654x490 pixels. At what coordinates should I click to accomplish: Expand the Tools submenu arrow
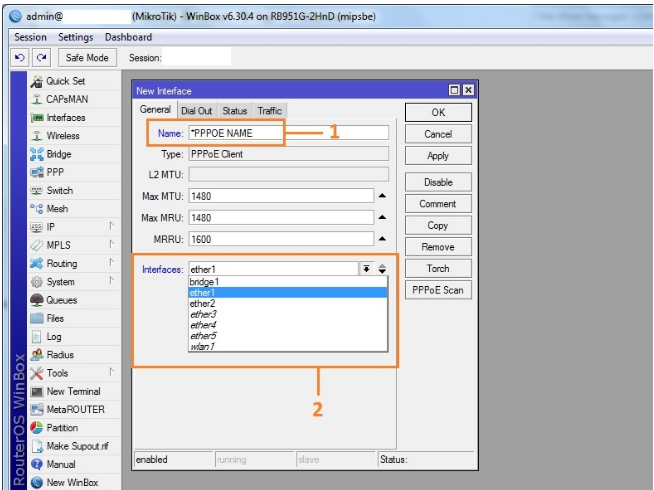tap(111, 372)
